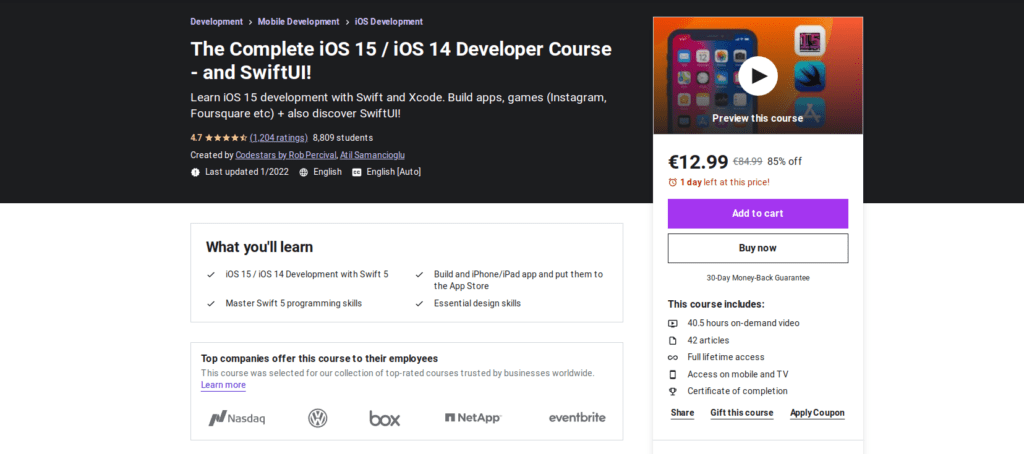1024x454 pixels.
Task: Click the closed captions icon
Action: click(357, 172)
